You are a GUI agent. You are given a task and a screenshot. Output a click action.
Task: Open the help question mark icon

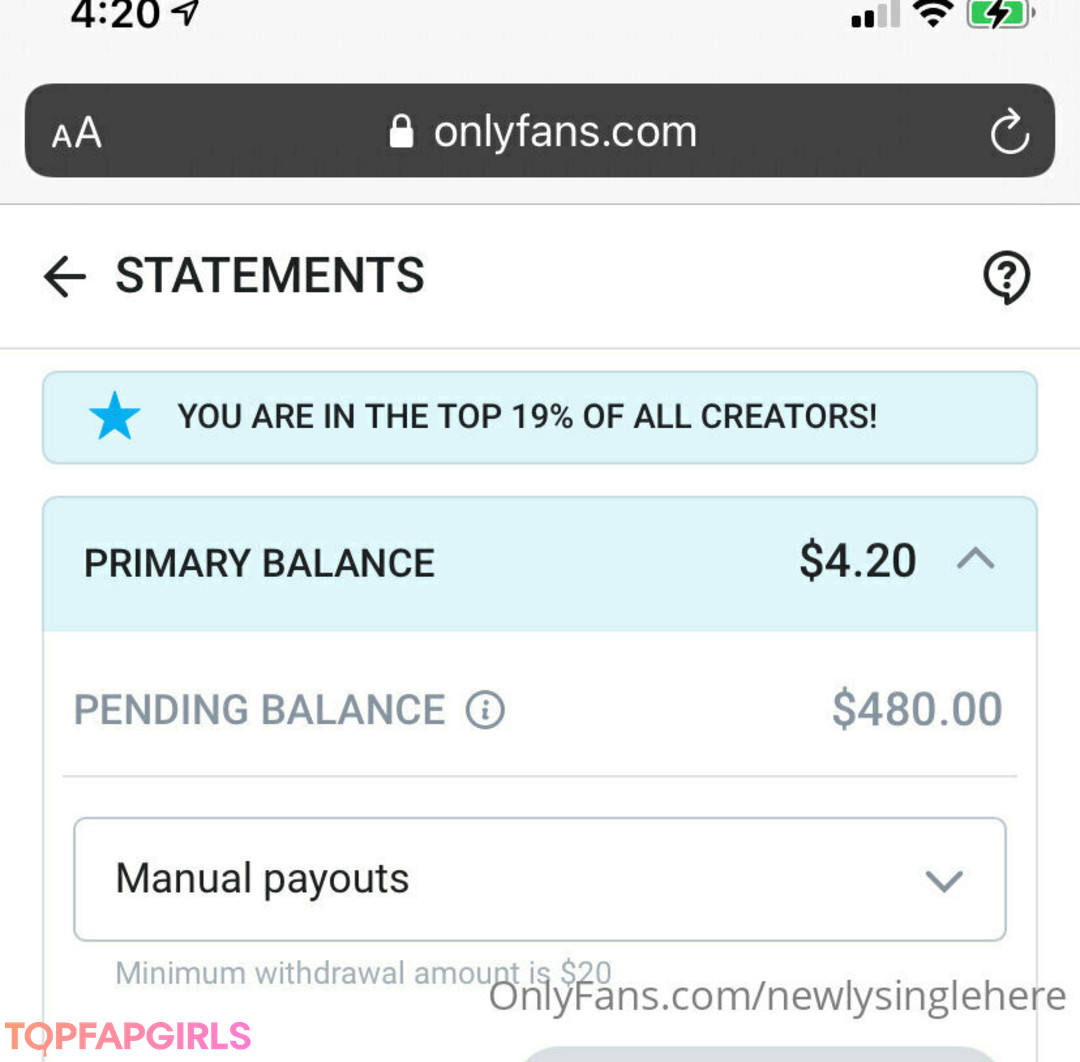1006,277
